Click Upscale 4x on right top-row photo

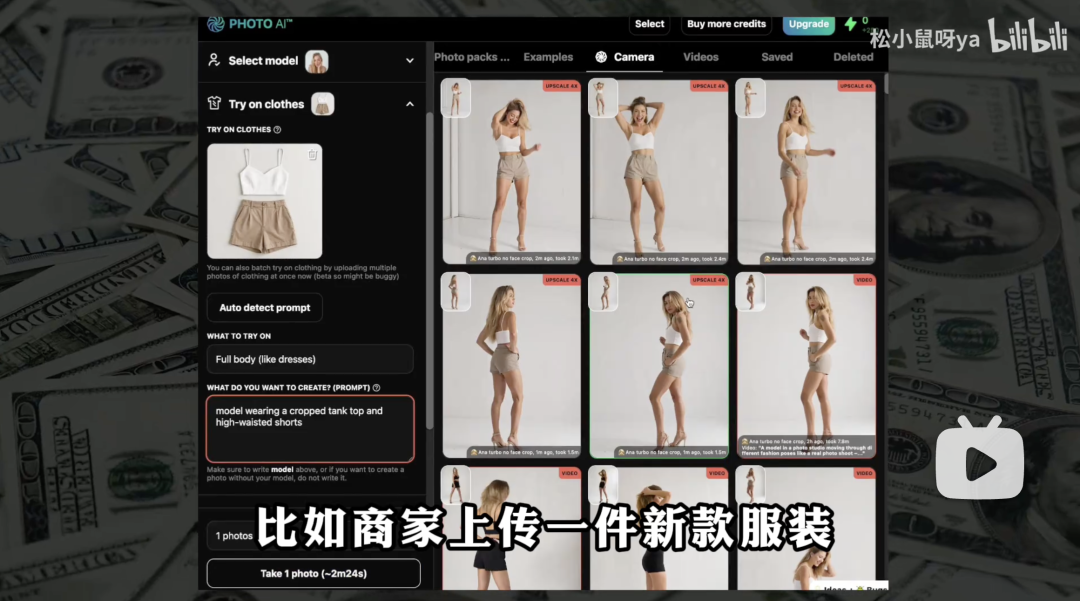coord(856,86)
